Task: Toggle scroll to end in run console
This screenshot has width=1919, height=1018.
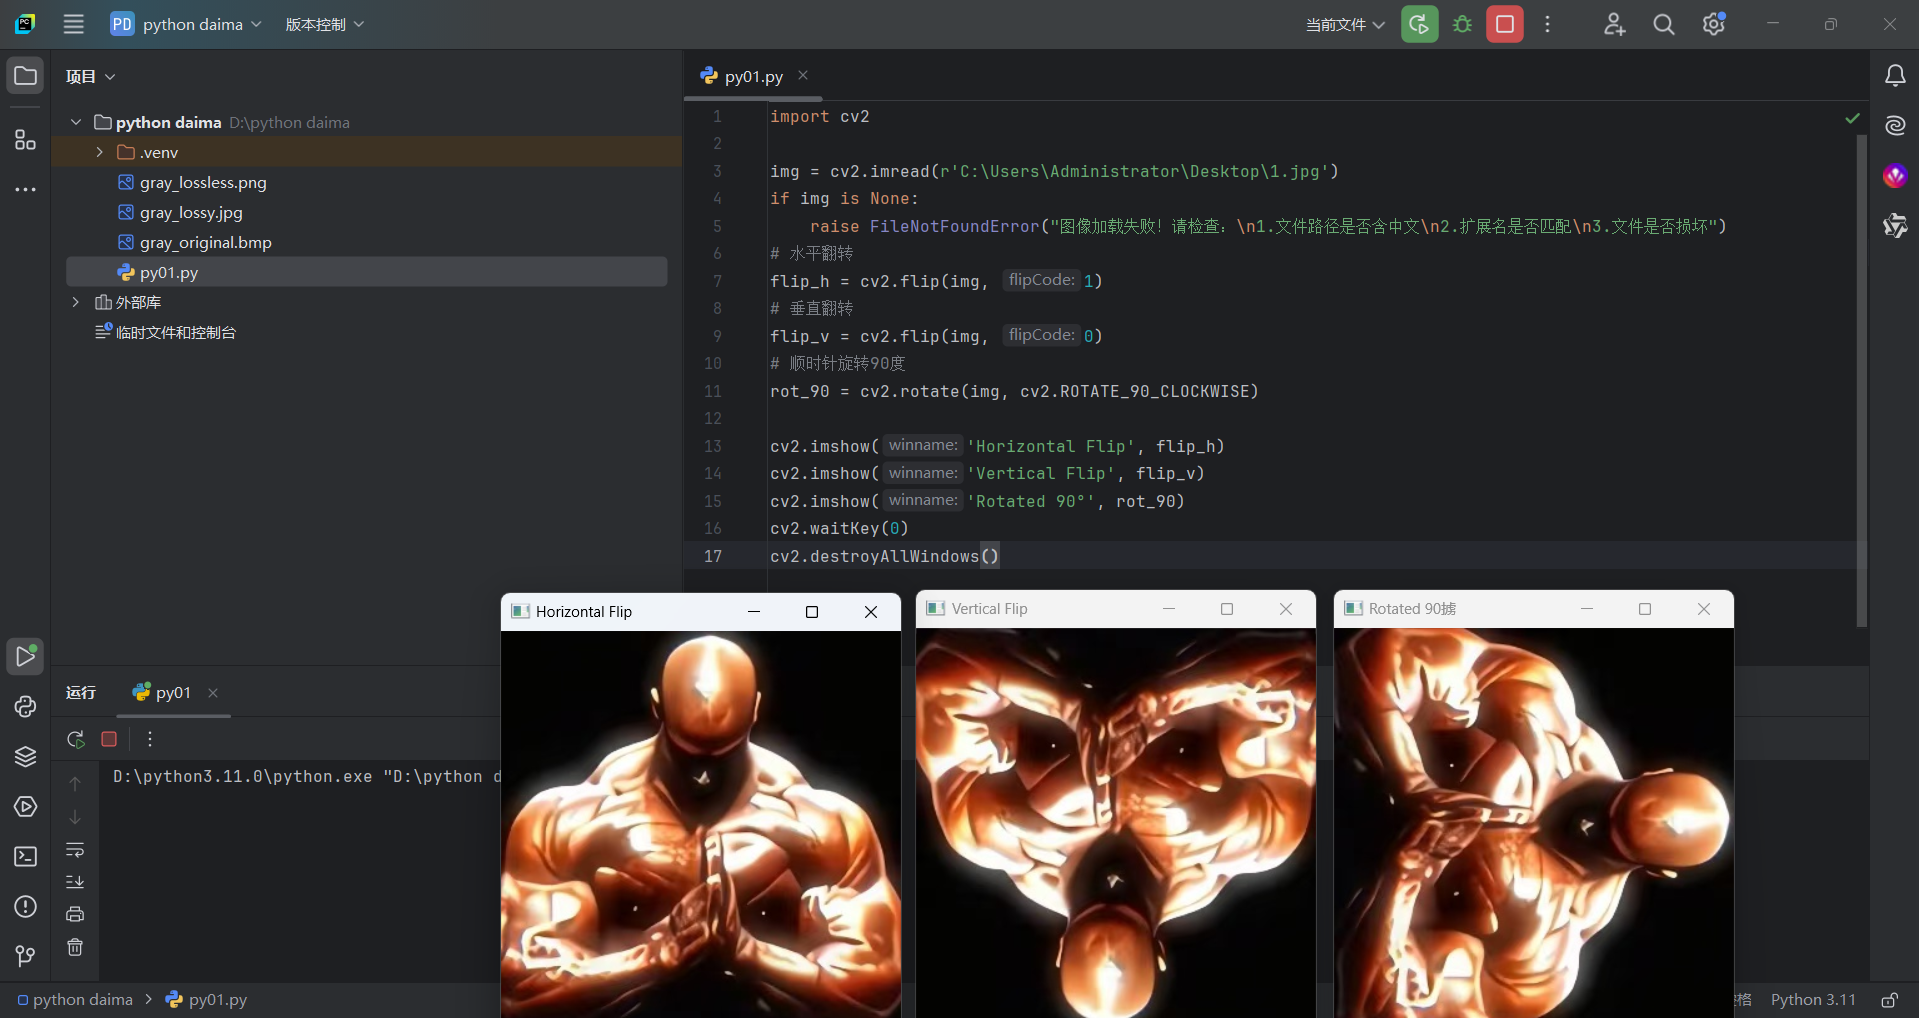Action: click(75, 882)
